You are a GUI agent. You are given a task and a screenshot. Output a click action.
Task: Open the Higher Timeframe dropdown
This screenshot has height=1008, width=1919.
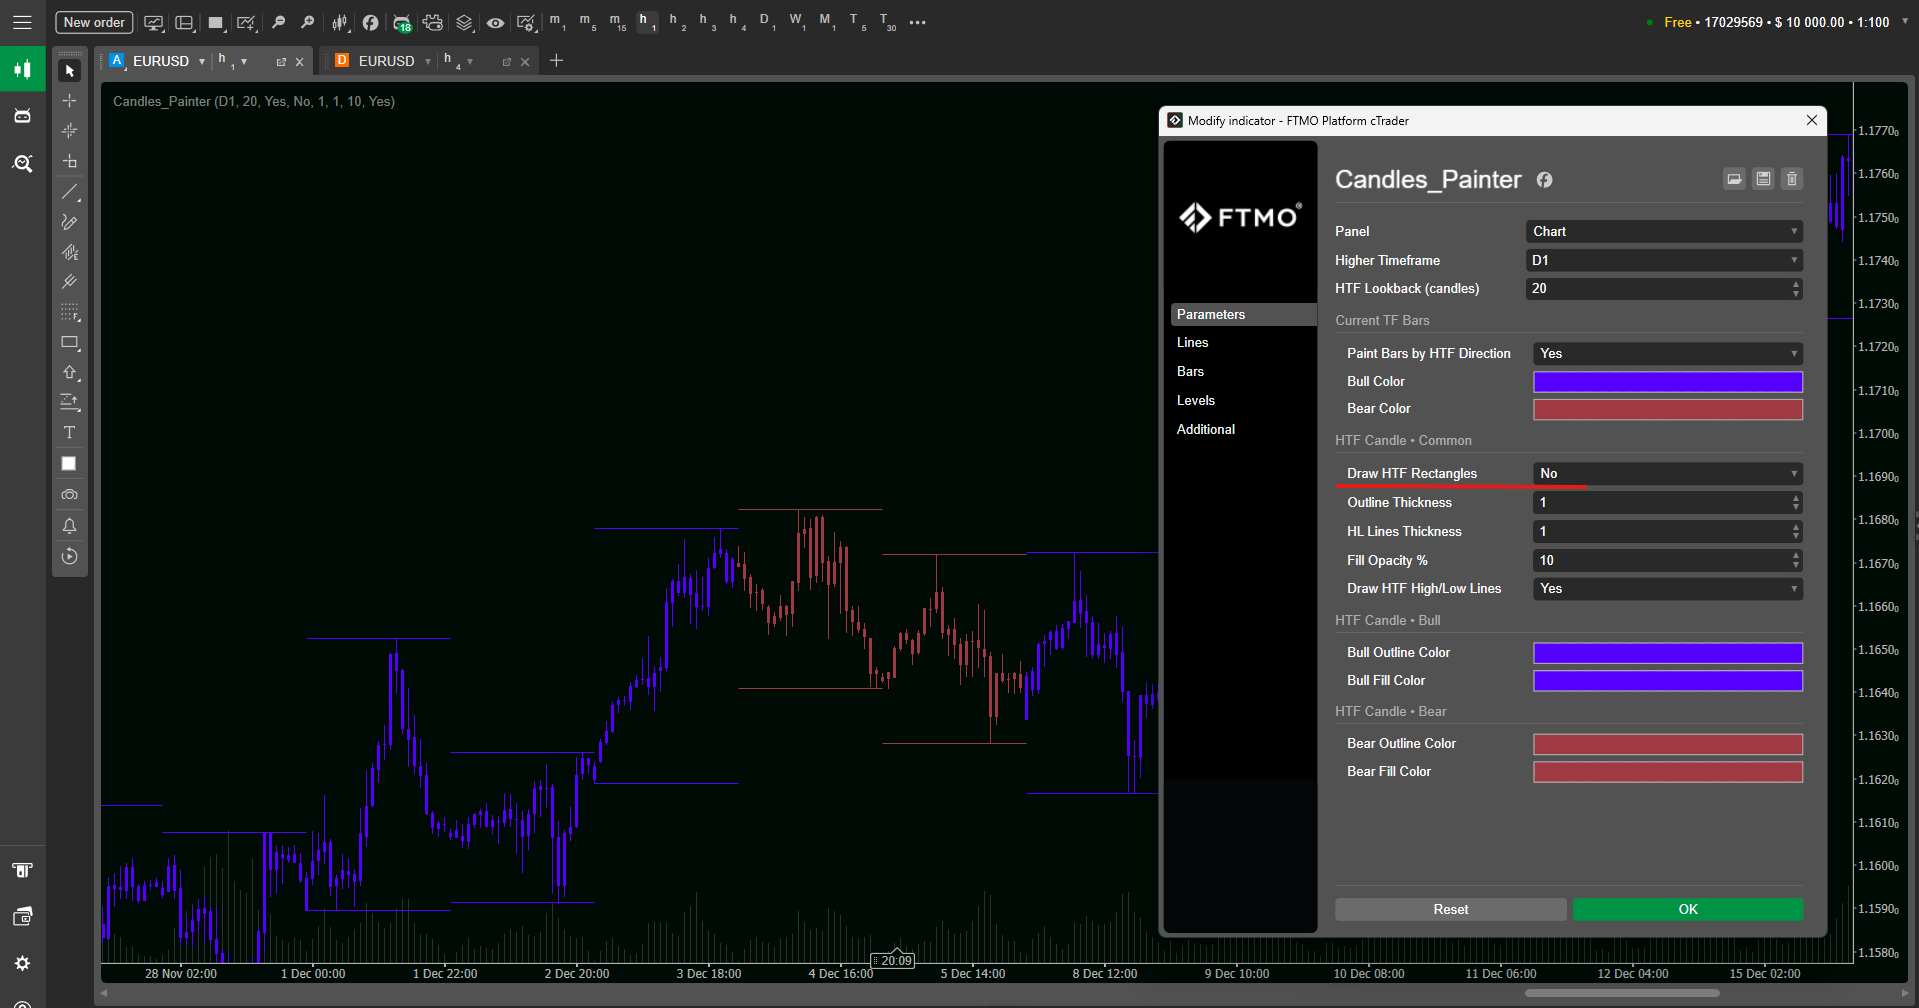click(1664, 261)
